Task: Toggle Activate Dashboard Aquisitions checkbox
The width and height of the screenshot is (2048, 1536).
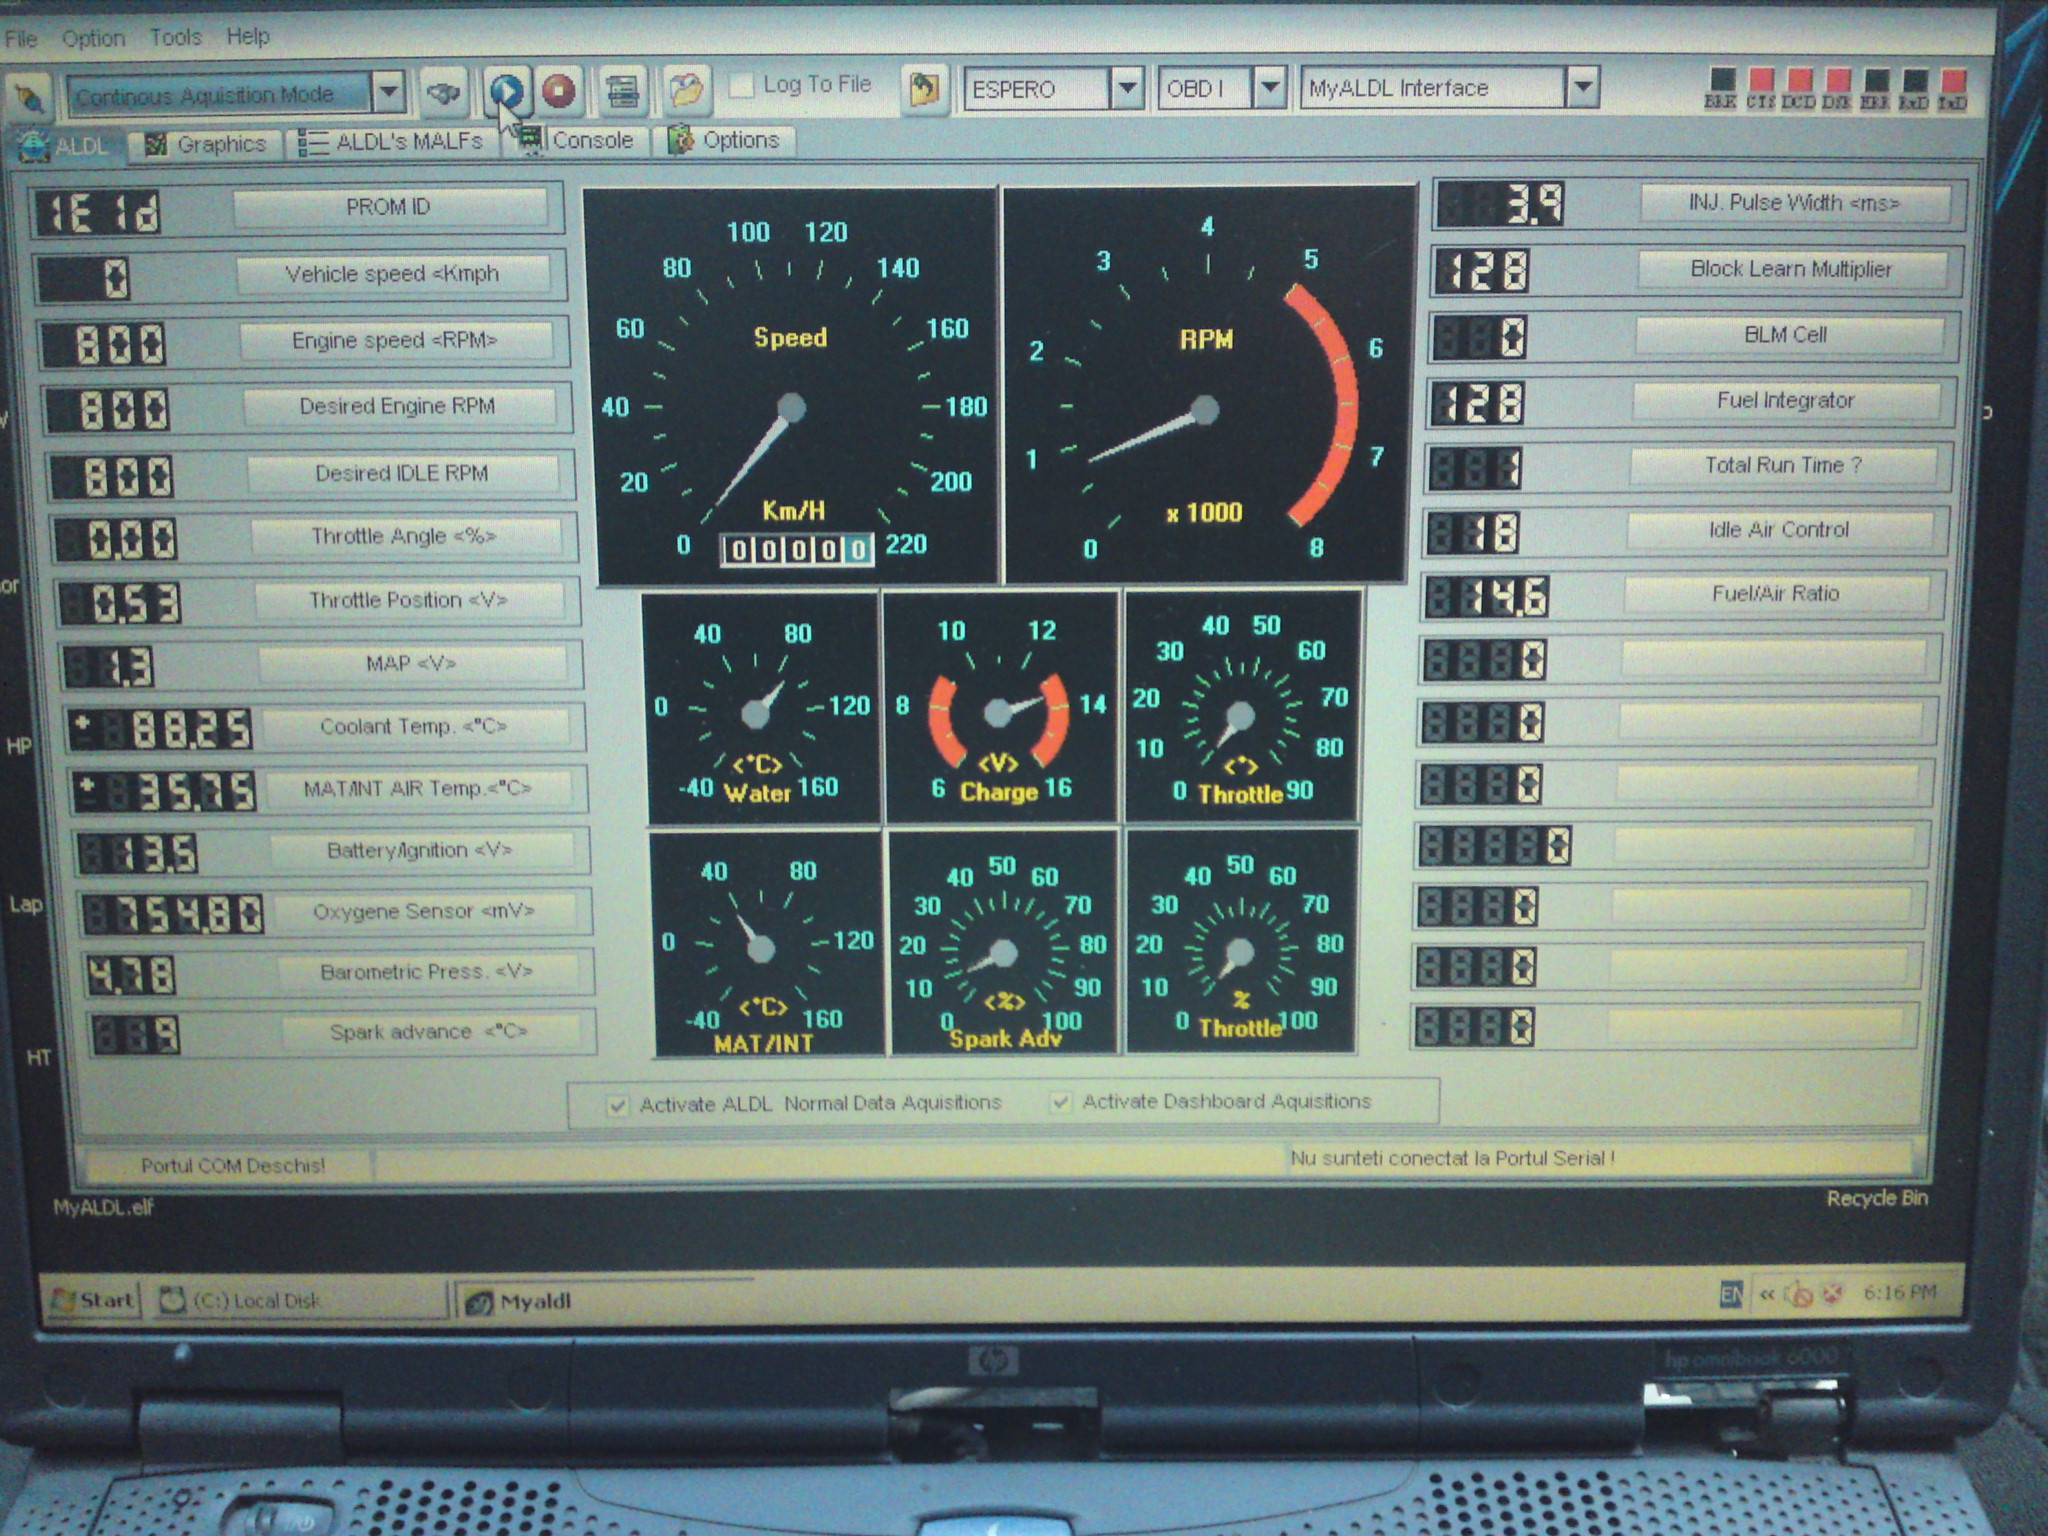Action: point(1060,1102)
